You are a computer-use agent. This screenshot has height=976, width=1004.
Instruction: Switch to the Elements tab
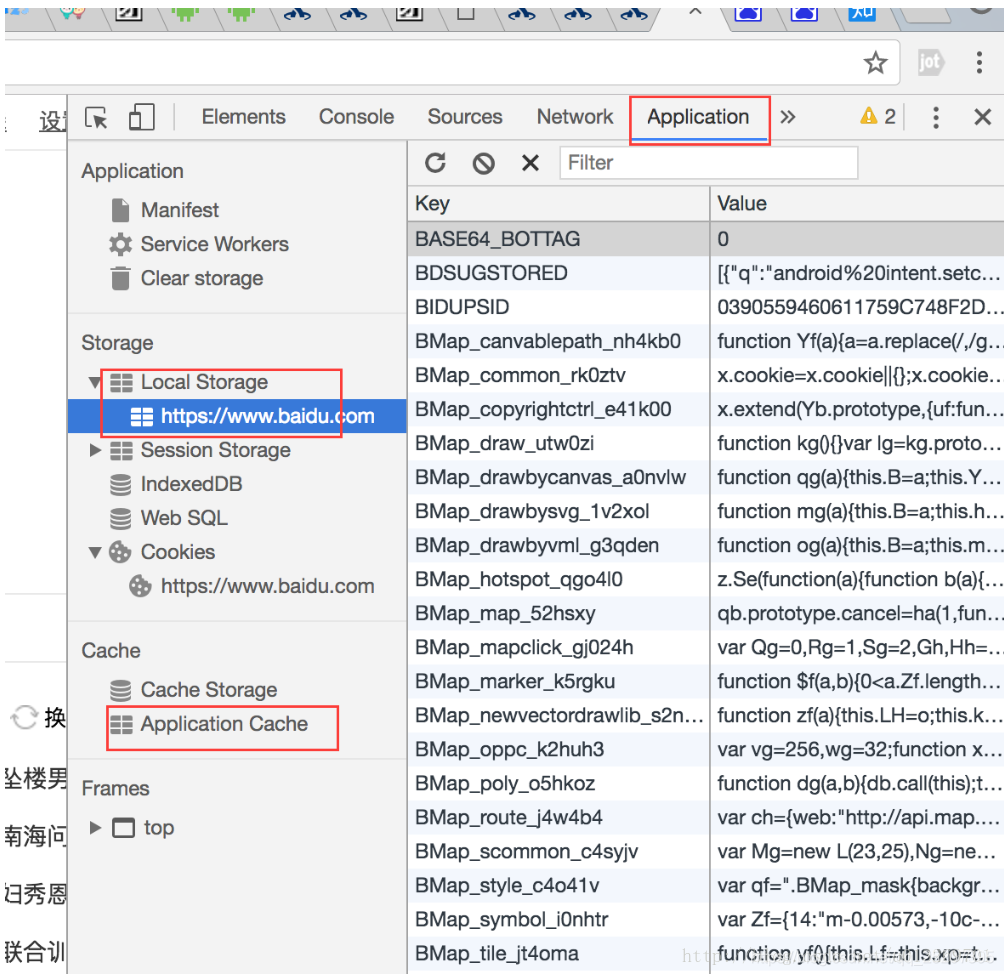tap(243, 117)
